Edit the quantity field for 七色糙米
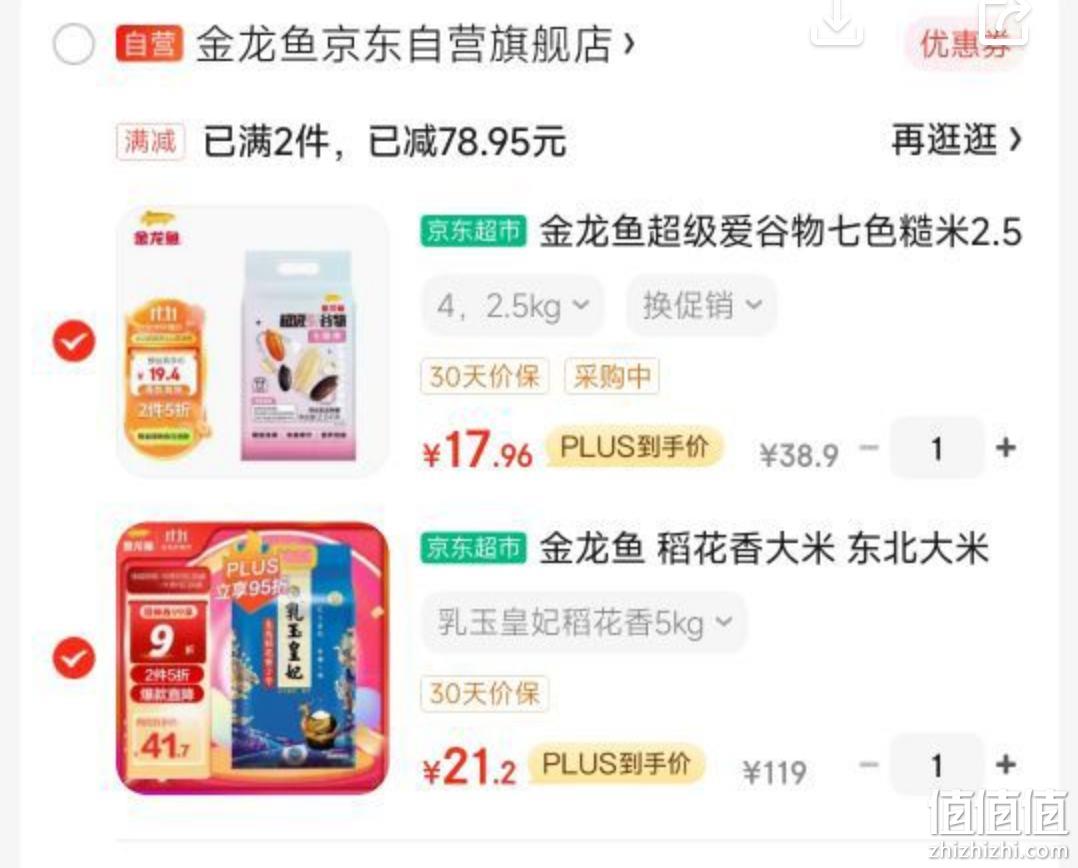The image size is (1078, 868). pos(937,448)
